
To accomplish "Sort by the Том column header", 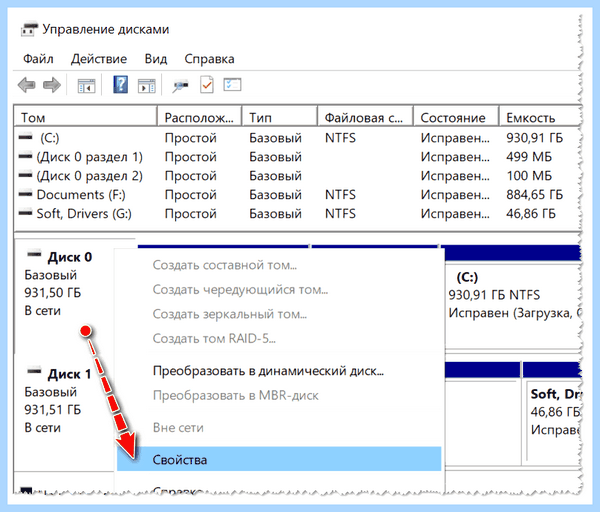I will coord(85,117).
